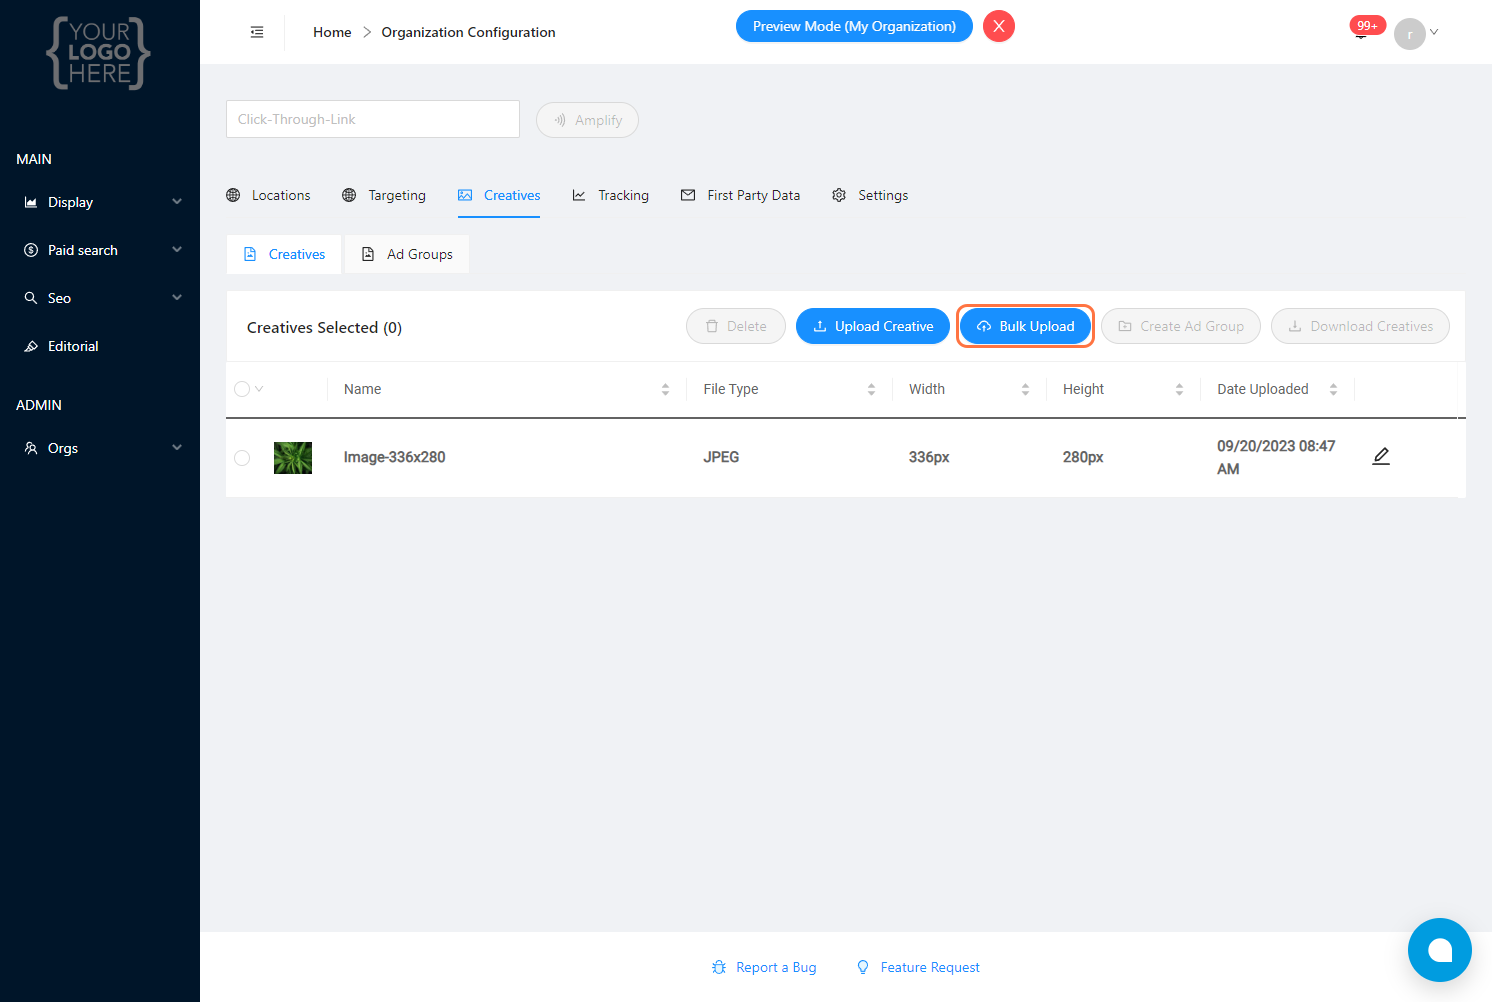
Task: Expand the Paid search sidebar menu
Action: (x=100, y=250)
